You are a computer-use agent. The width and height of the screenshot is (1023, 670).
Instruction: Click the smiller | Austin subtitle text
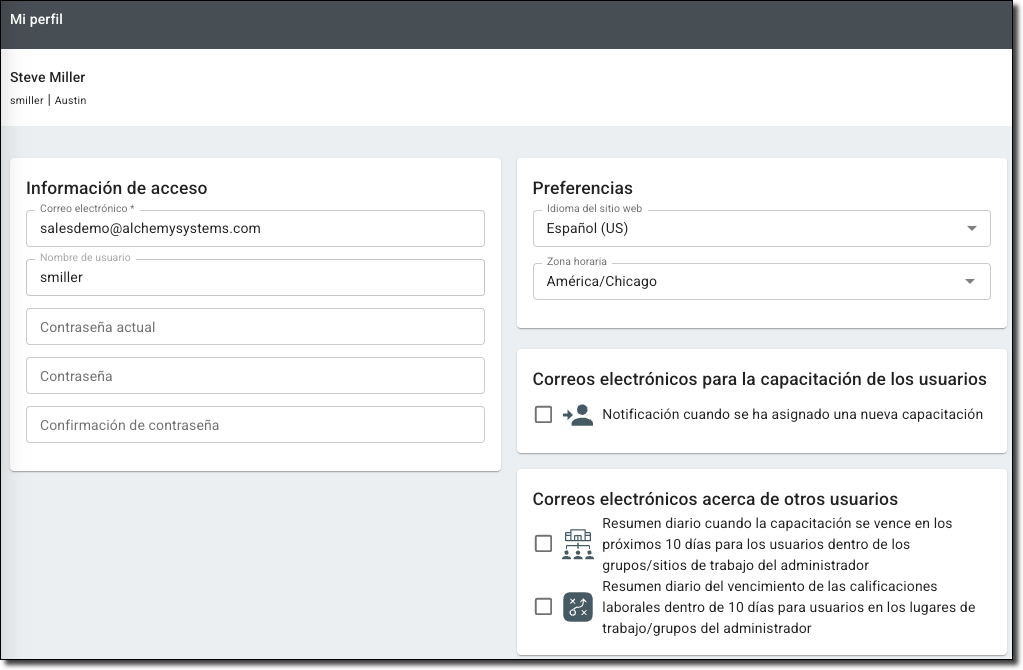(48, 101)
